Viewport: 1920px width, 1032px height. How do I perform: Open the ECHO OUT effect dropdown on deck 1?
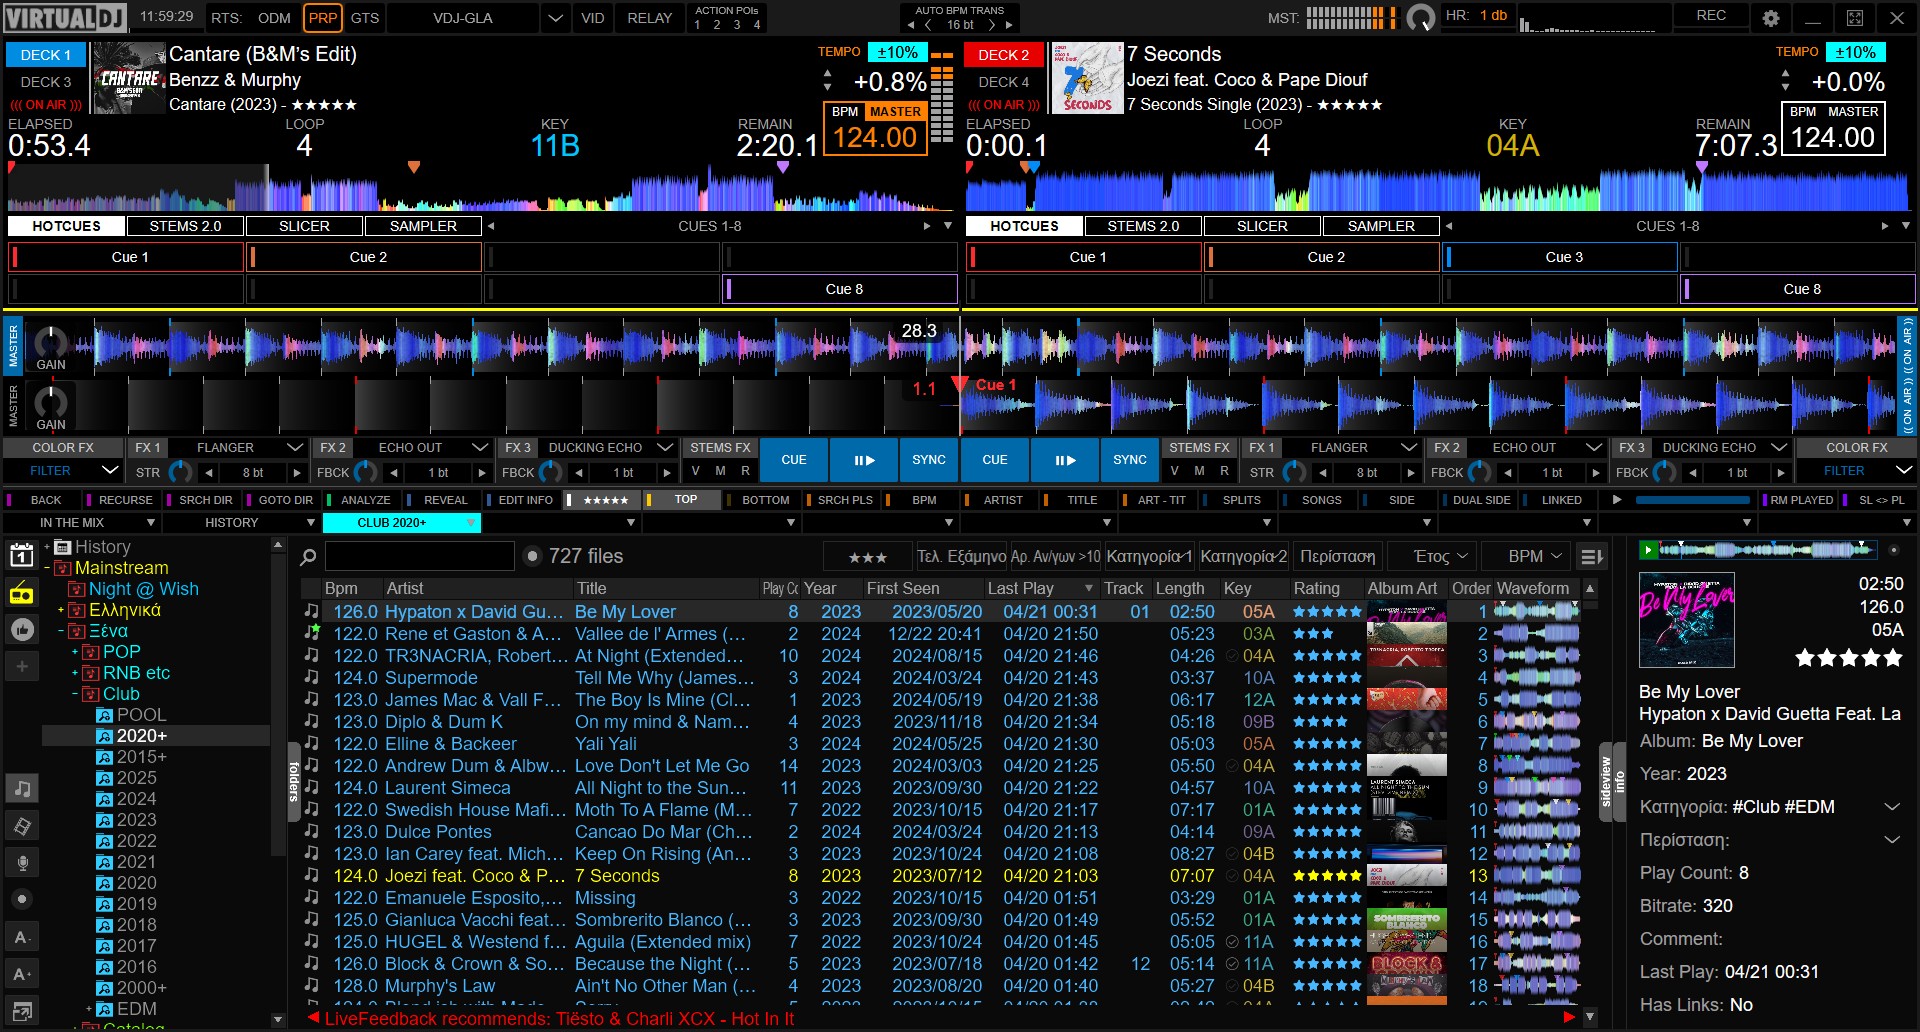479,447
